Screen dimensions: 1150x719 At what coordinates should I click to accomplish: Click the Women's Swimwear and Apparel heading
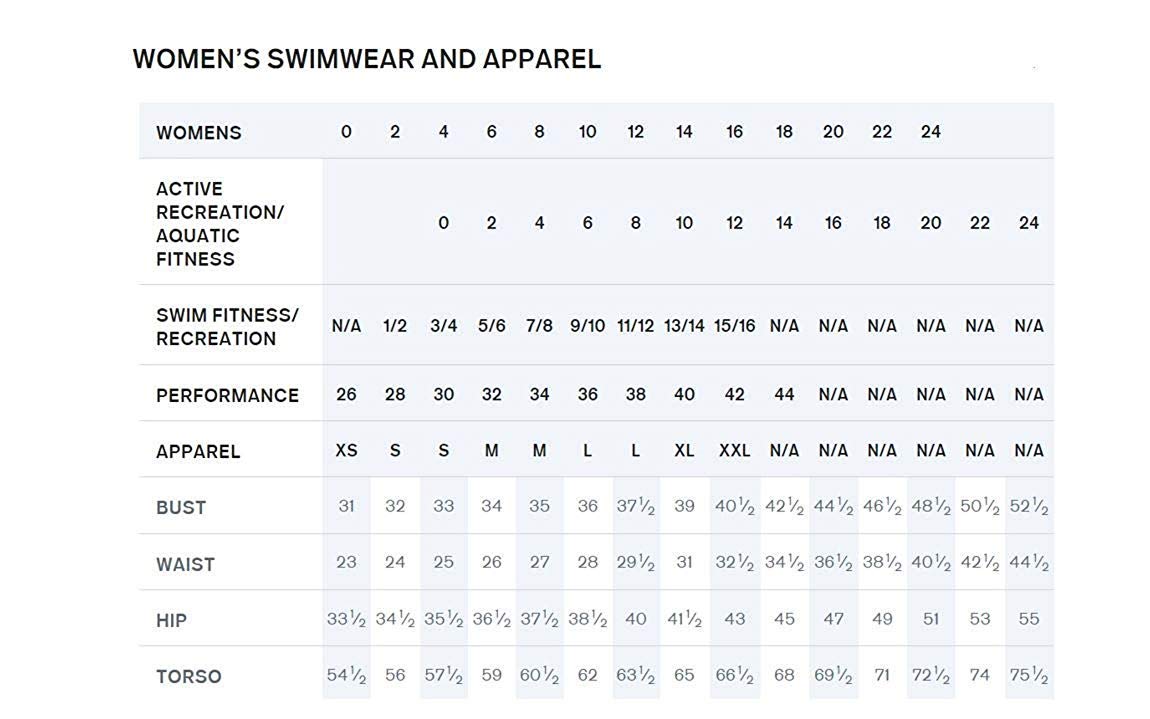pos(366,59)
